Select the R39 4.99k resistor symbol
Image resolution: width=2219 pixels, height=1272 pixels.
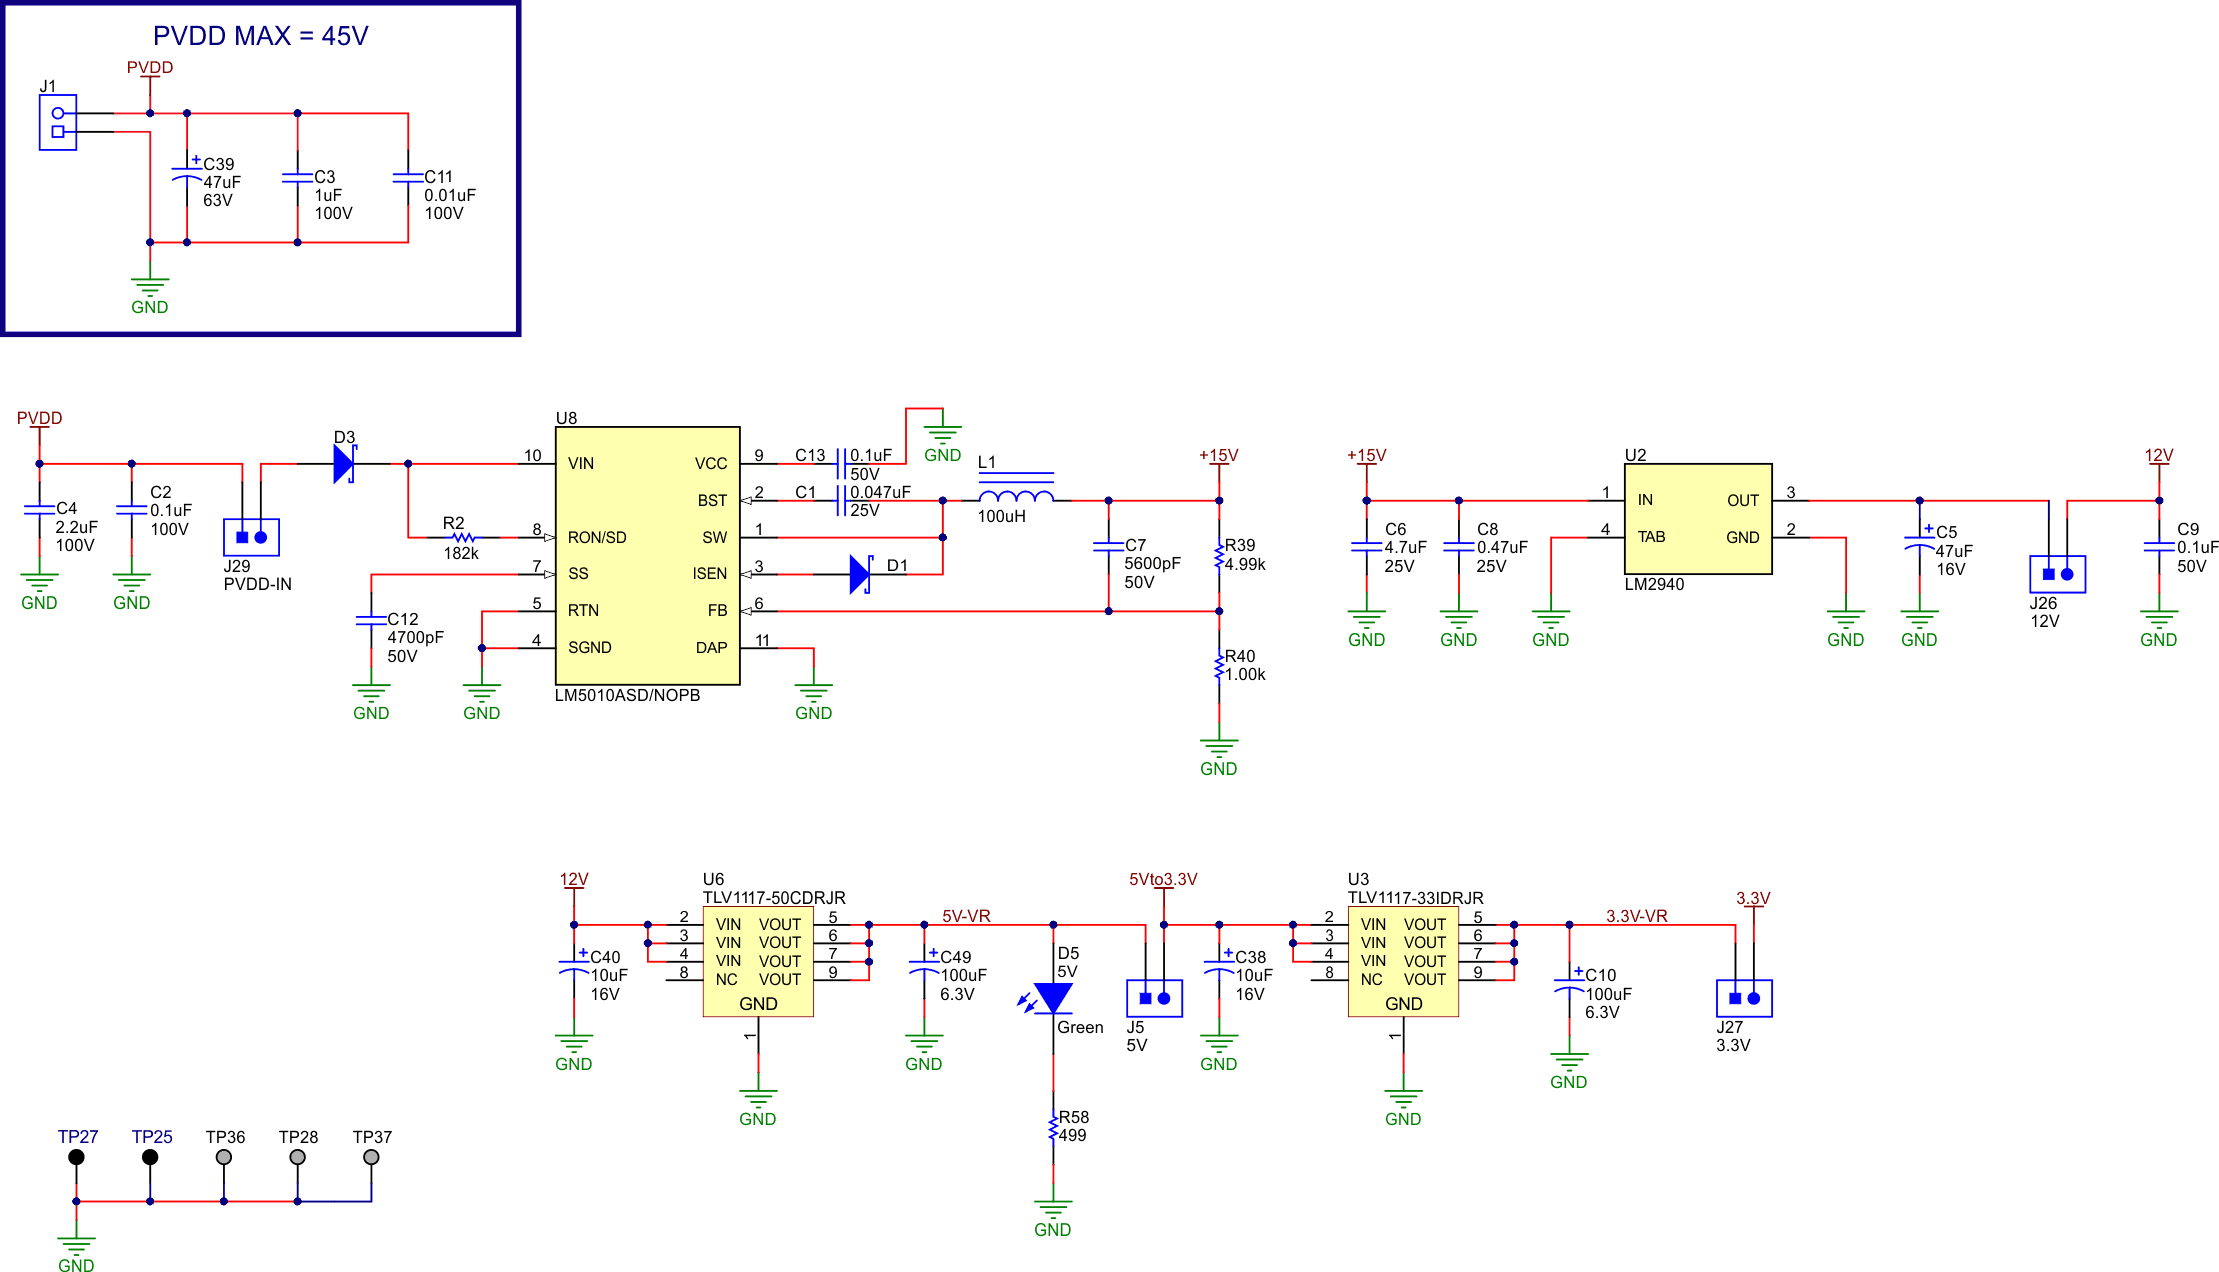pos(1219,556)
